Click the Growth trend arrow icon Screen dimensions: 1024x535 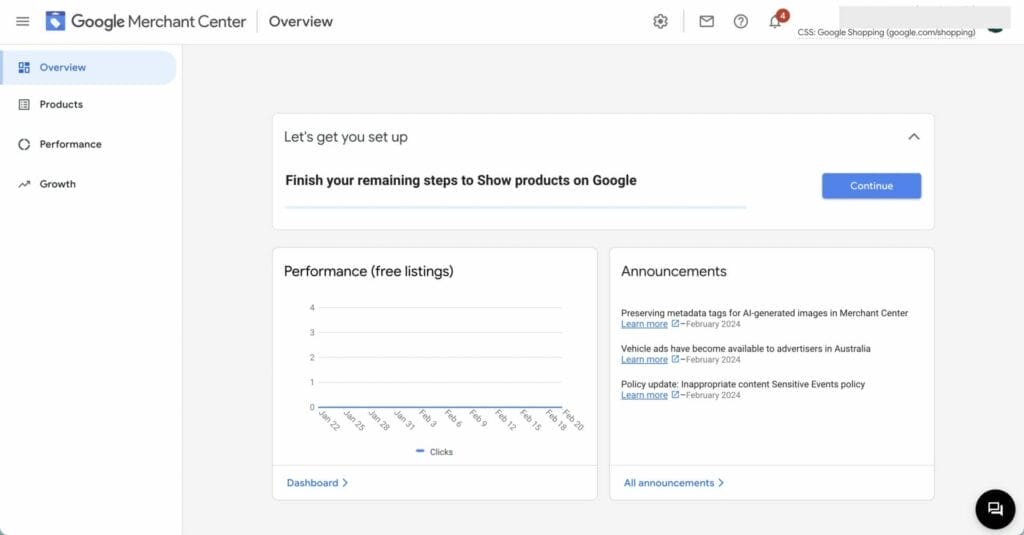pyautogui.click(x=24, y=184)
